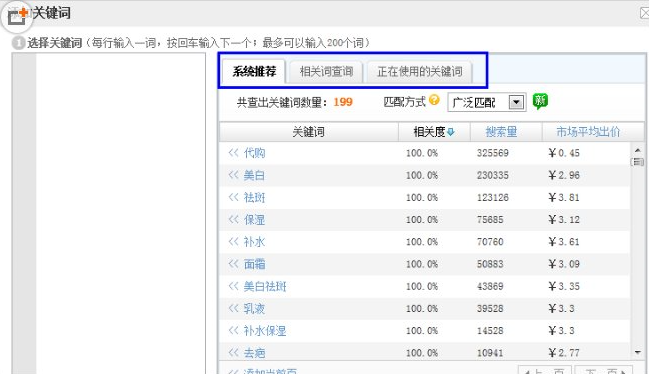Switch to the 系统推荐 tab

(254, 72)
